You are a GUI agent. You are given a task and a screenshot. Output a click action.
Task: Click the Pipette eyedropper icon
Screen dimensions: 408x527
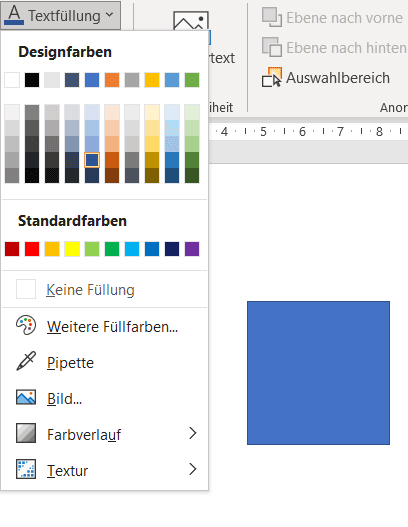pos(26,361)
